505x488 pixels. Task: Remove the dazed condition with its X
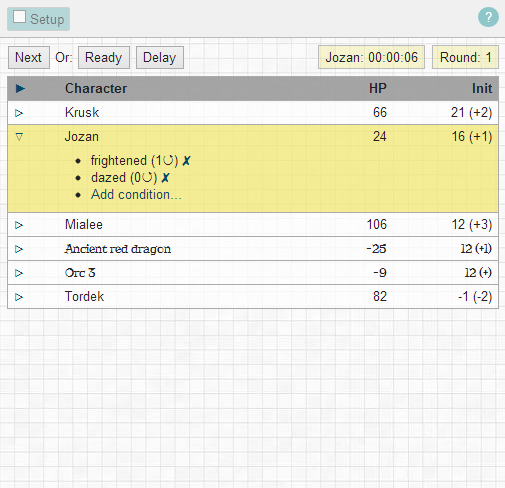[165, 178]
